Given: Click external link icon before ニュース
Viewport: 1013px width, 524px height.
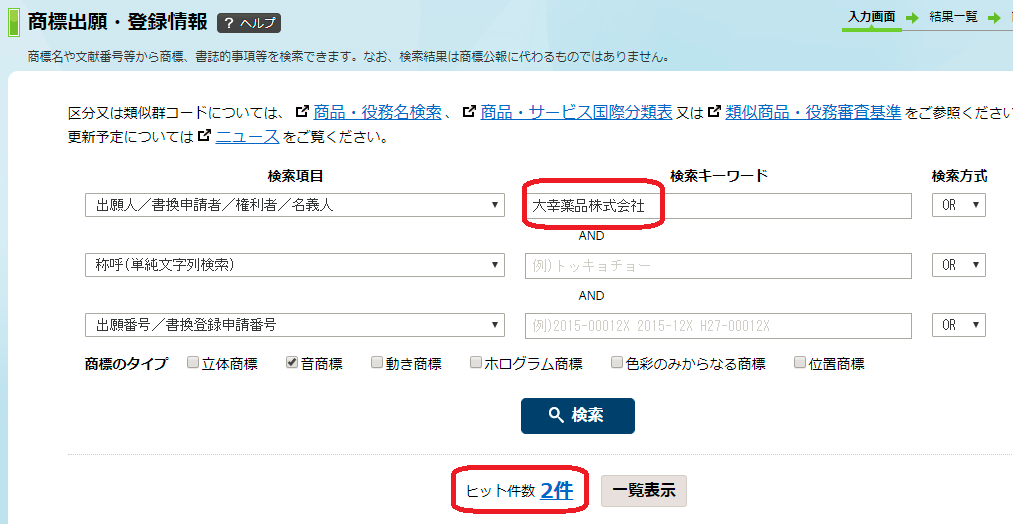Looking at the screenshot, I should (x=204, y=136).
